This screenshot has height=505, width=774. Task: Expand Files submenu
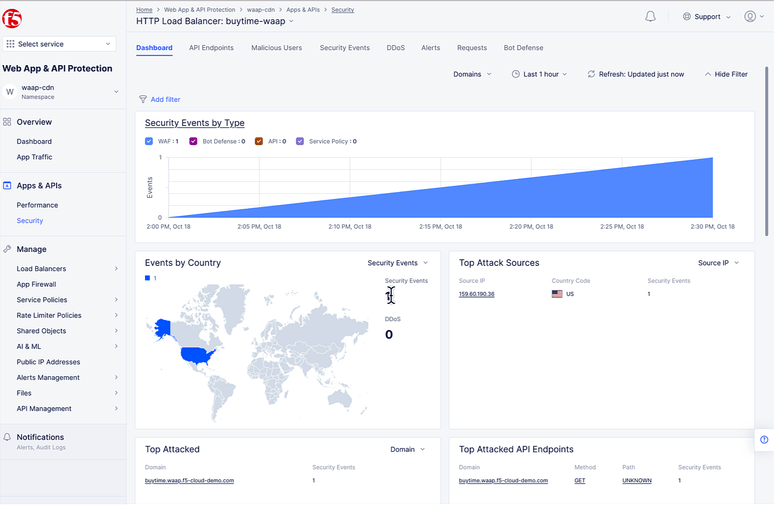tap(116, 393)
